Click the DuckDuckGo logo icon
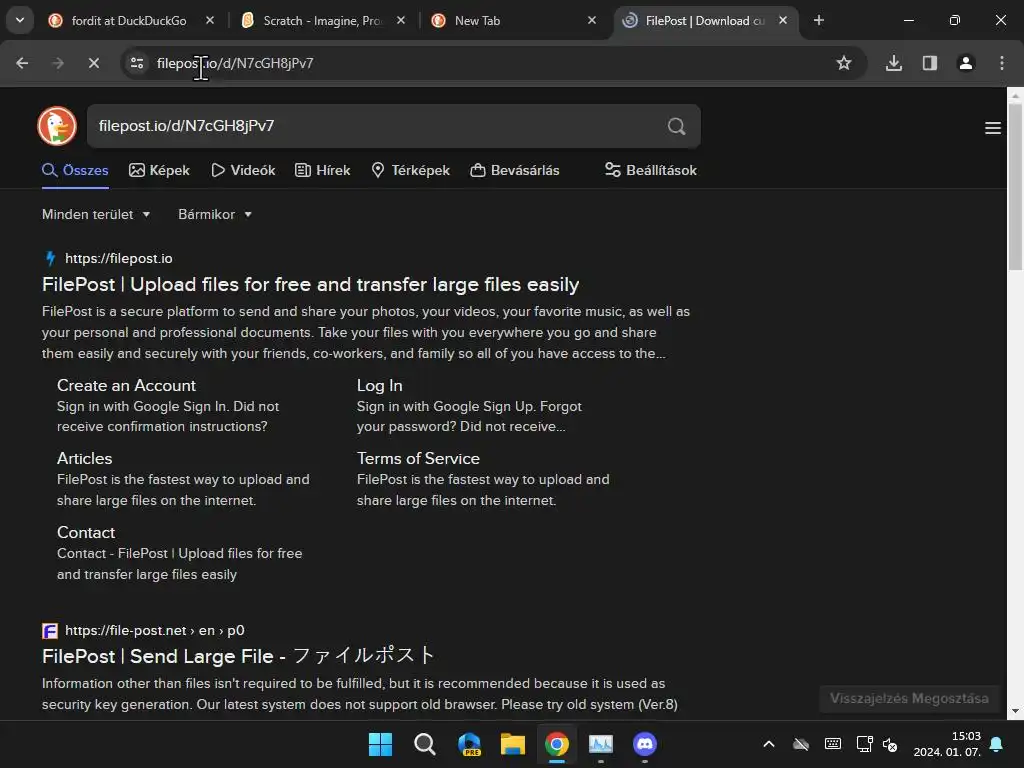The height and width of the screenshot is (768, 1024). click(x=57, y=126)
